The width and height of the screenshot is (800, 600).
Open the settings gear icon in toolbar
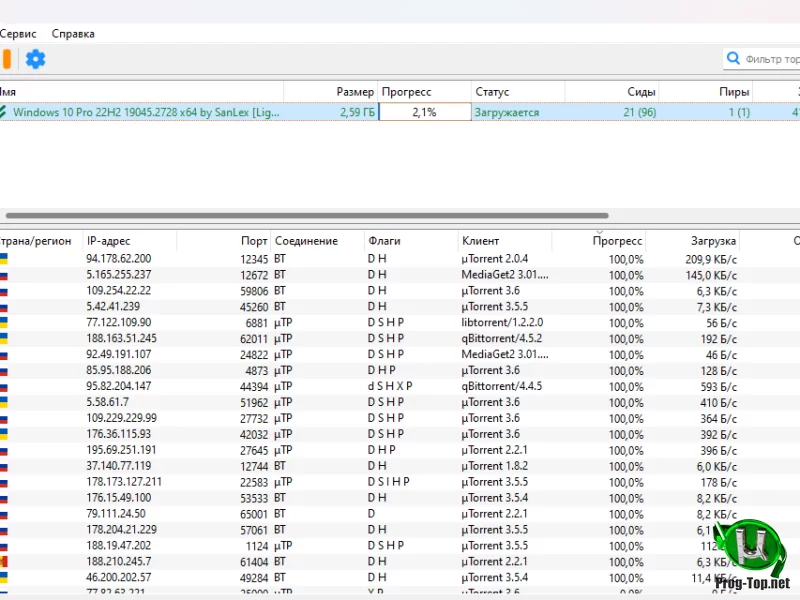point(35,59)
